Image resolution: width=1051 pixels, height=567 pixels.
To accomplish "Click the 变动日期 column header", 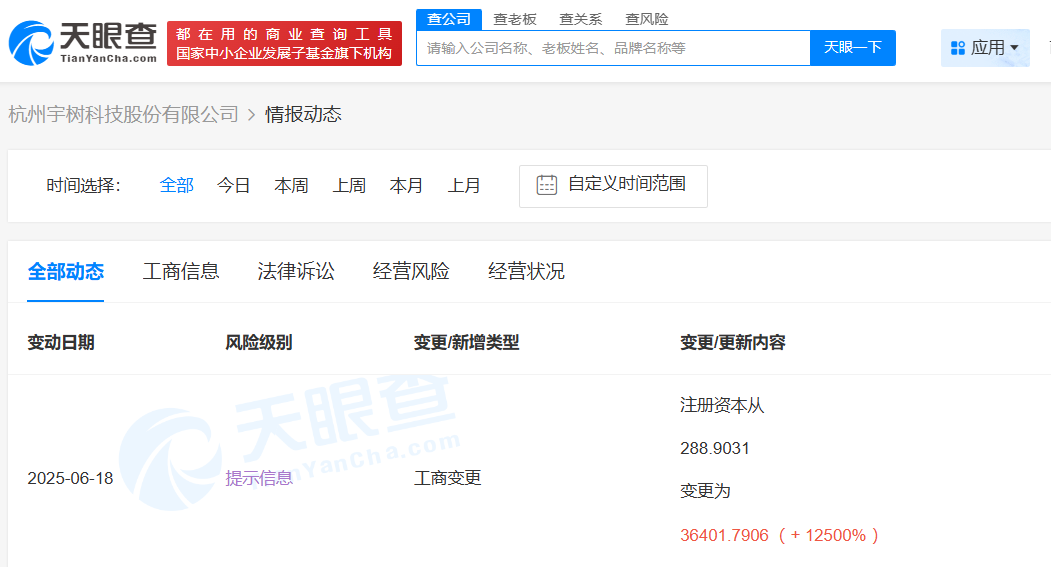I will point(60,342).
